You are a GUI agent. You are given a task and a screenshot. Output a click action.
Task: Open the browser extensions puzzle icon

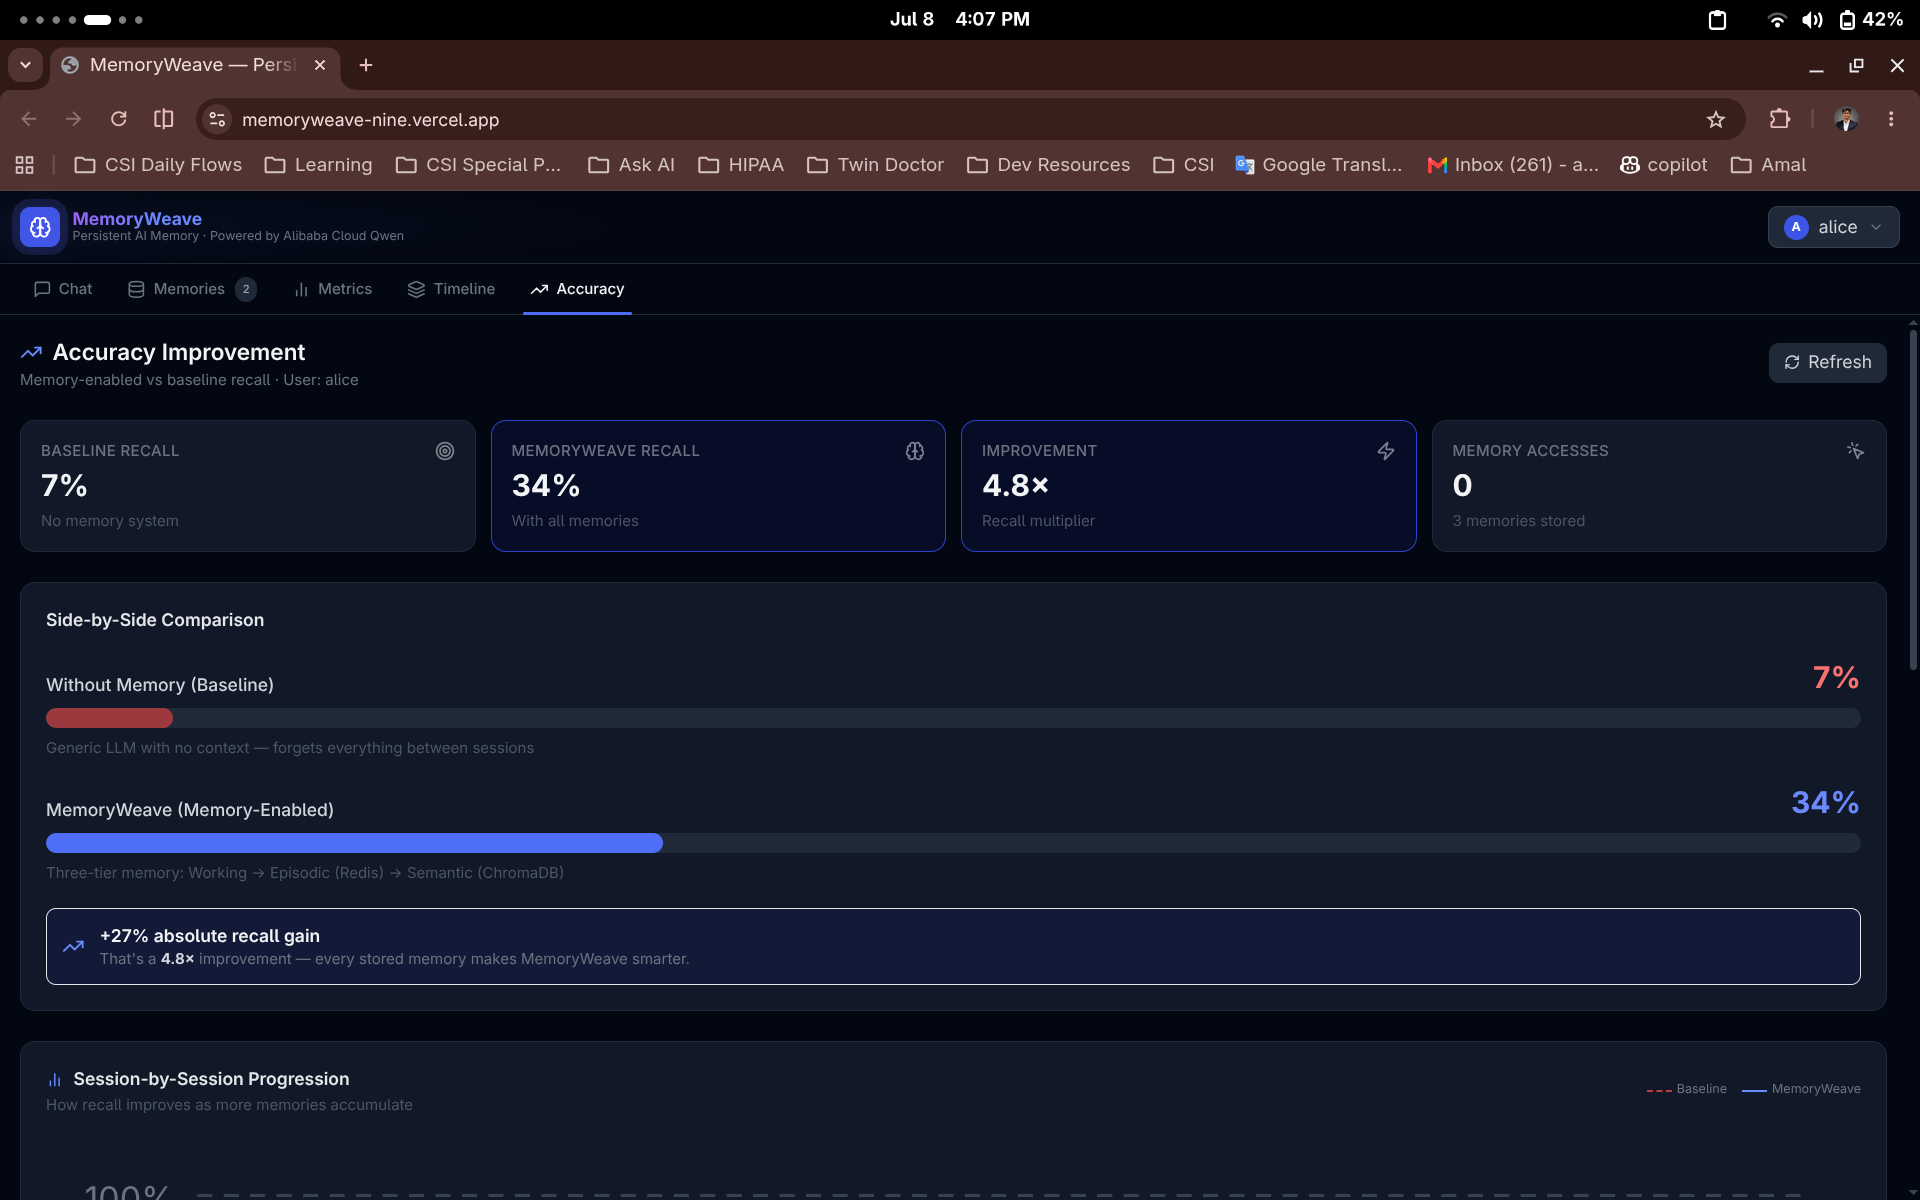(x=1780, y=119)
